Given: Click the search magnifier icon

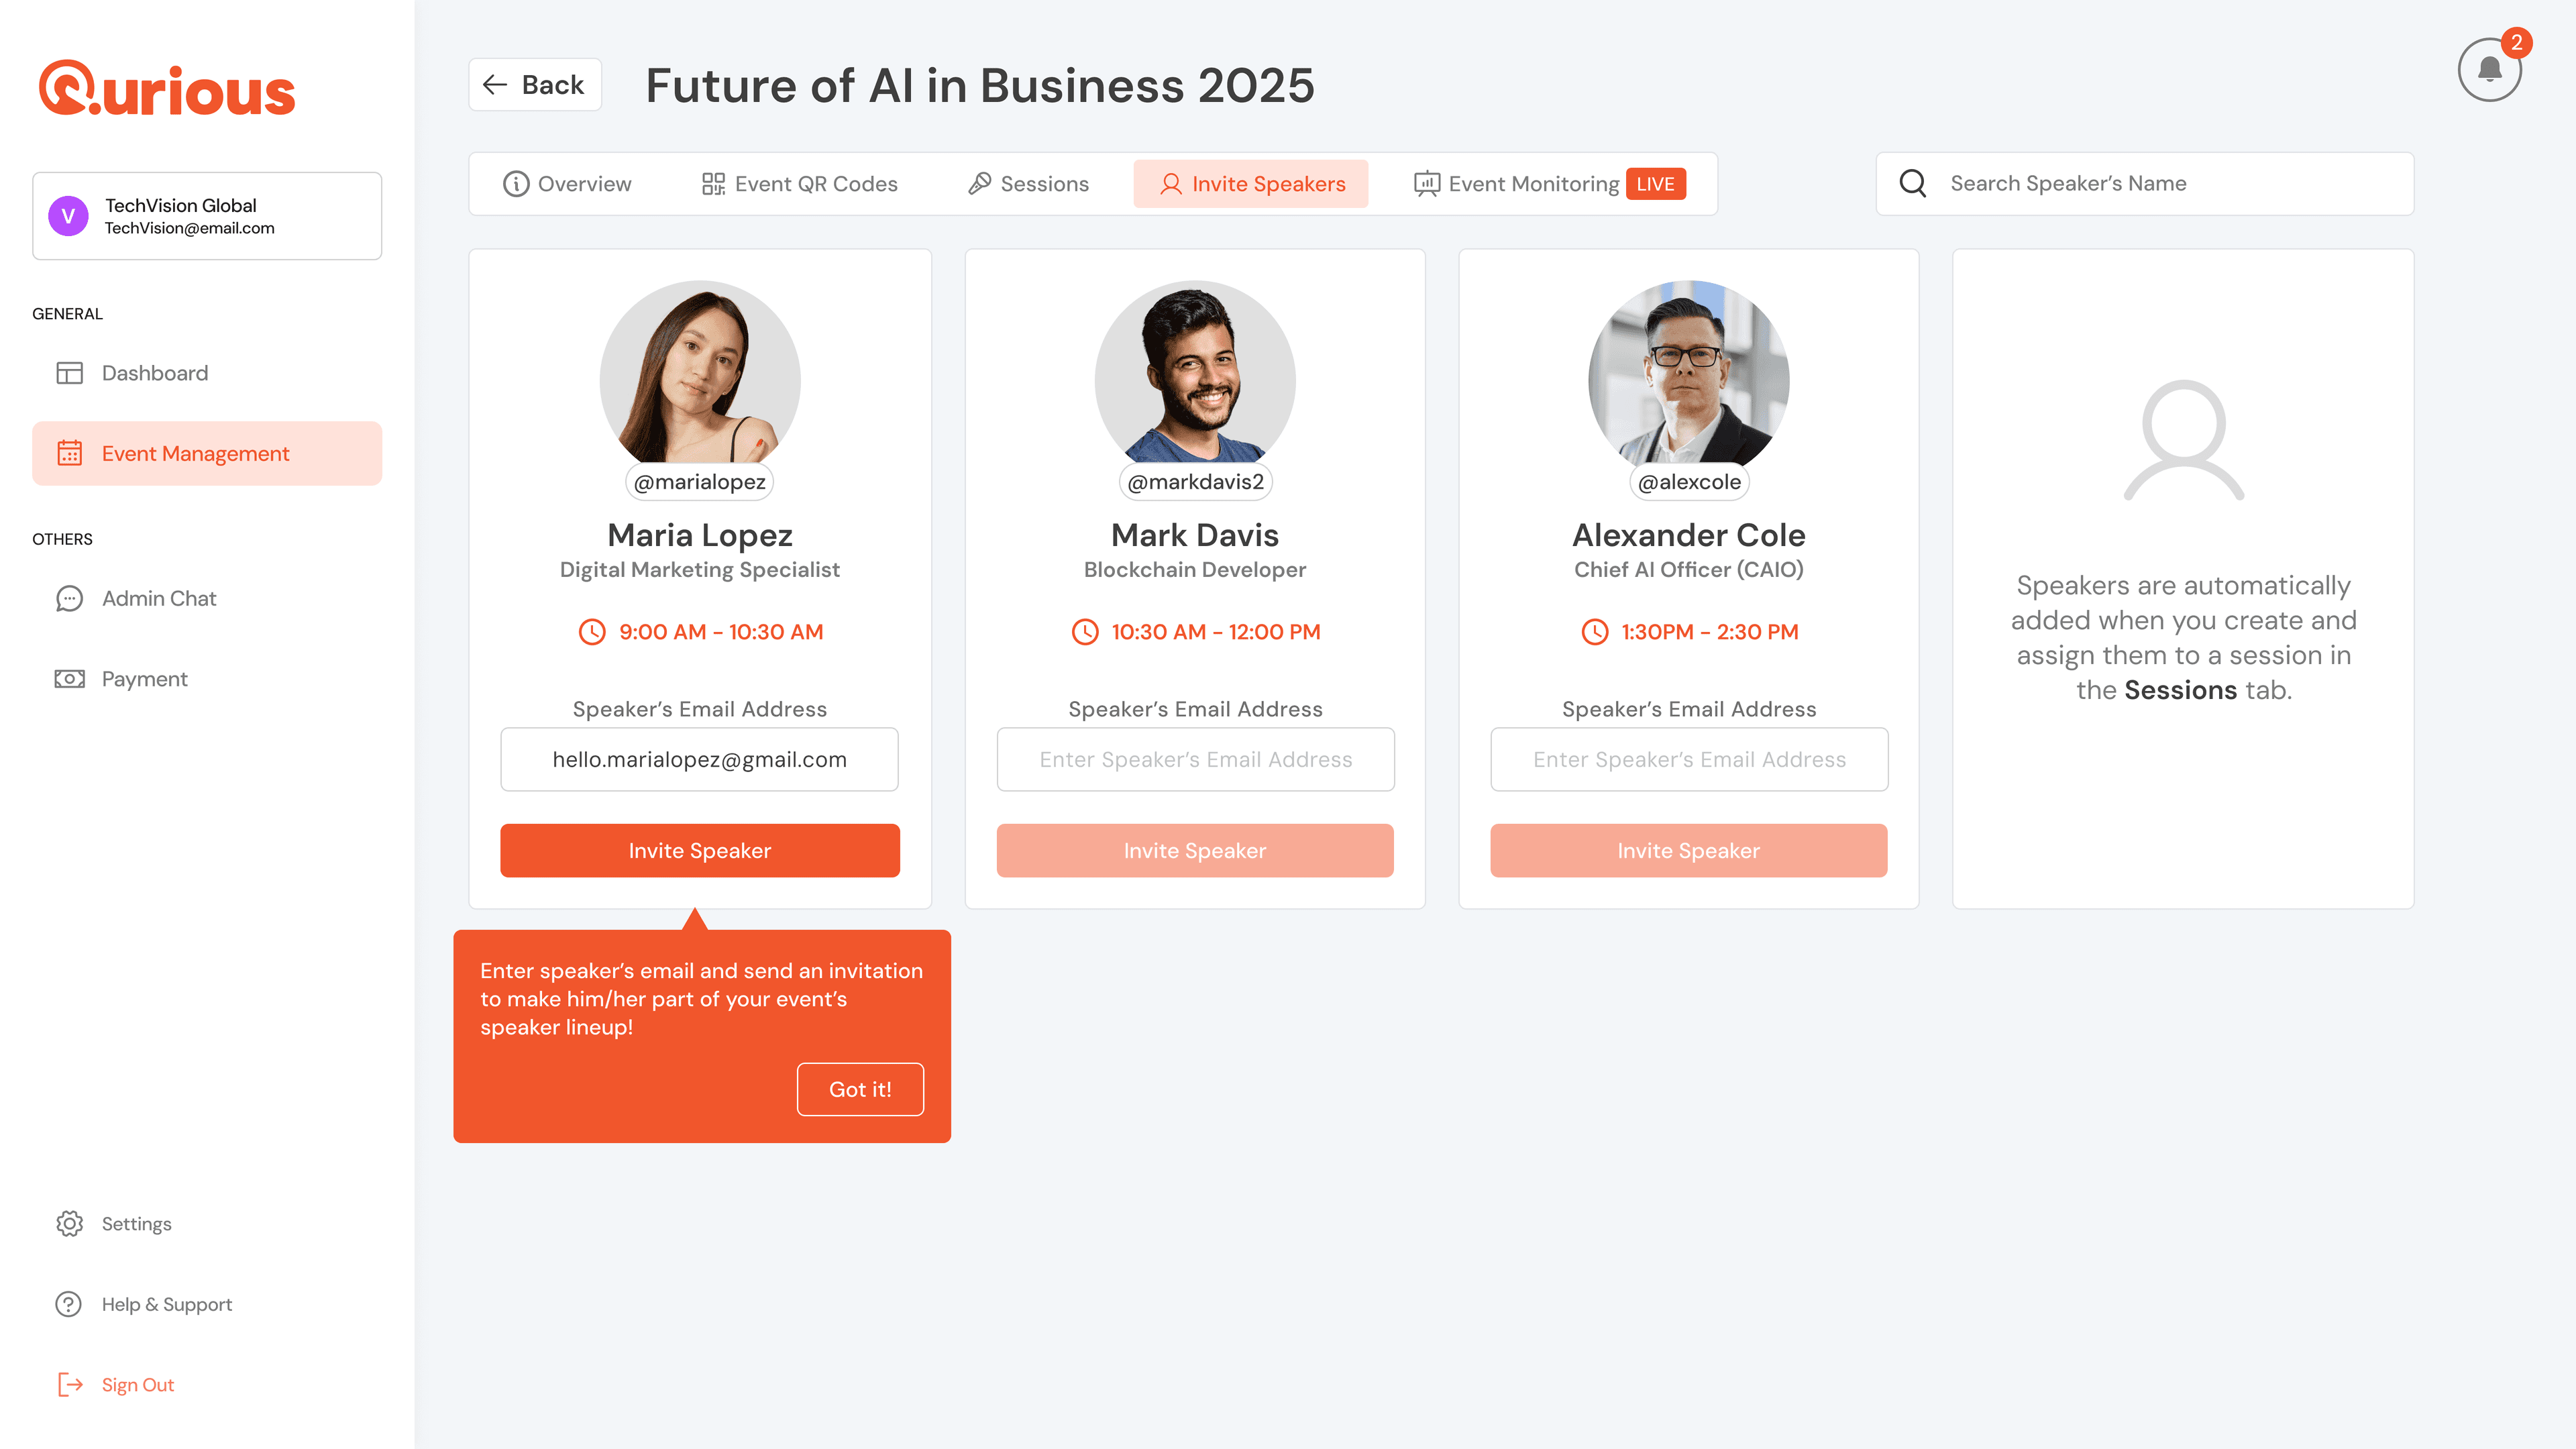Looking at the screenshot, I should (1913, 183).
